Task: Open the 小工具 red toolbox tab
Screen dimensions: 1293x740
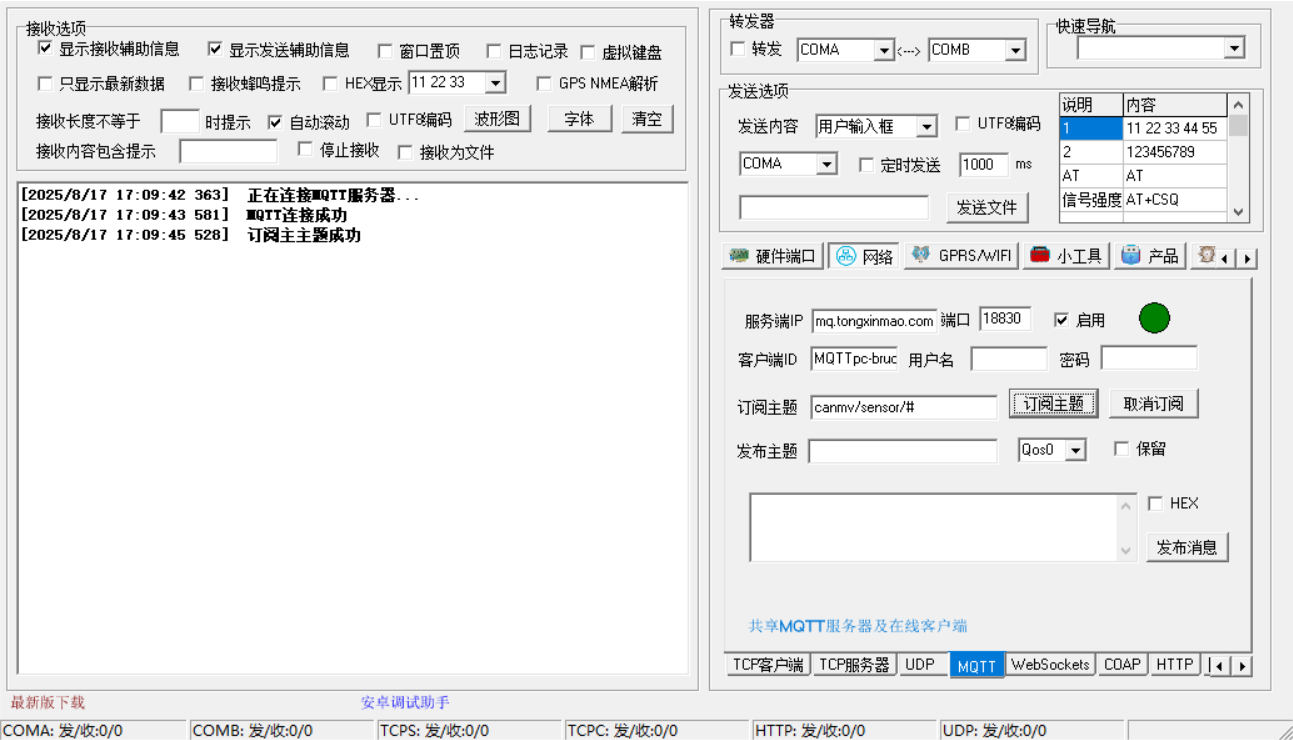Action: (1065, 256)
